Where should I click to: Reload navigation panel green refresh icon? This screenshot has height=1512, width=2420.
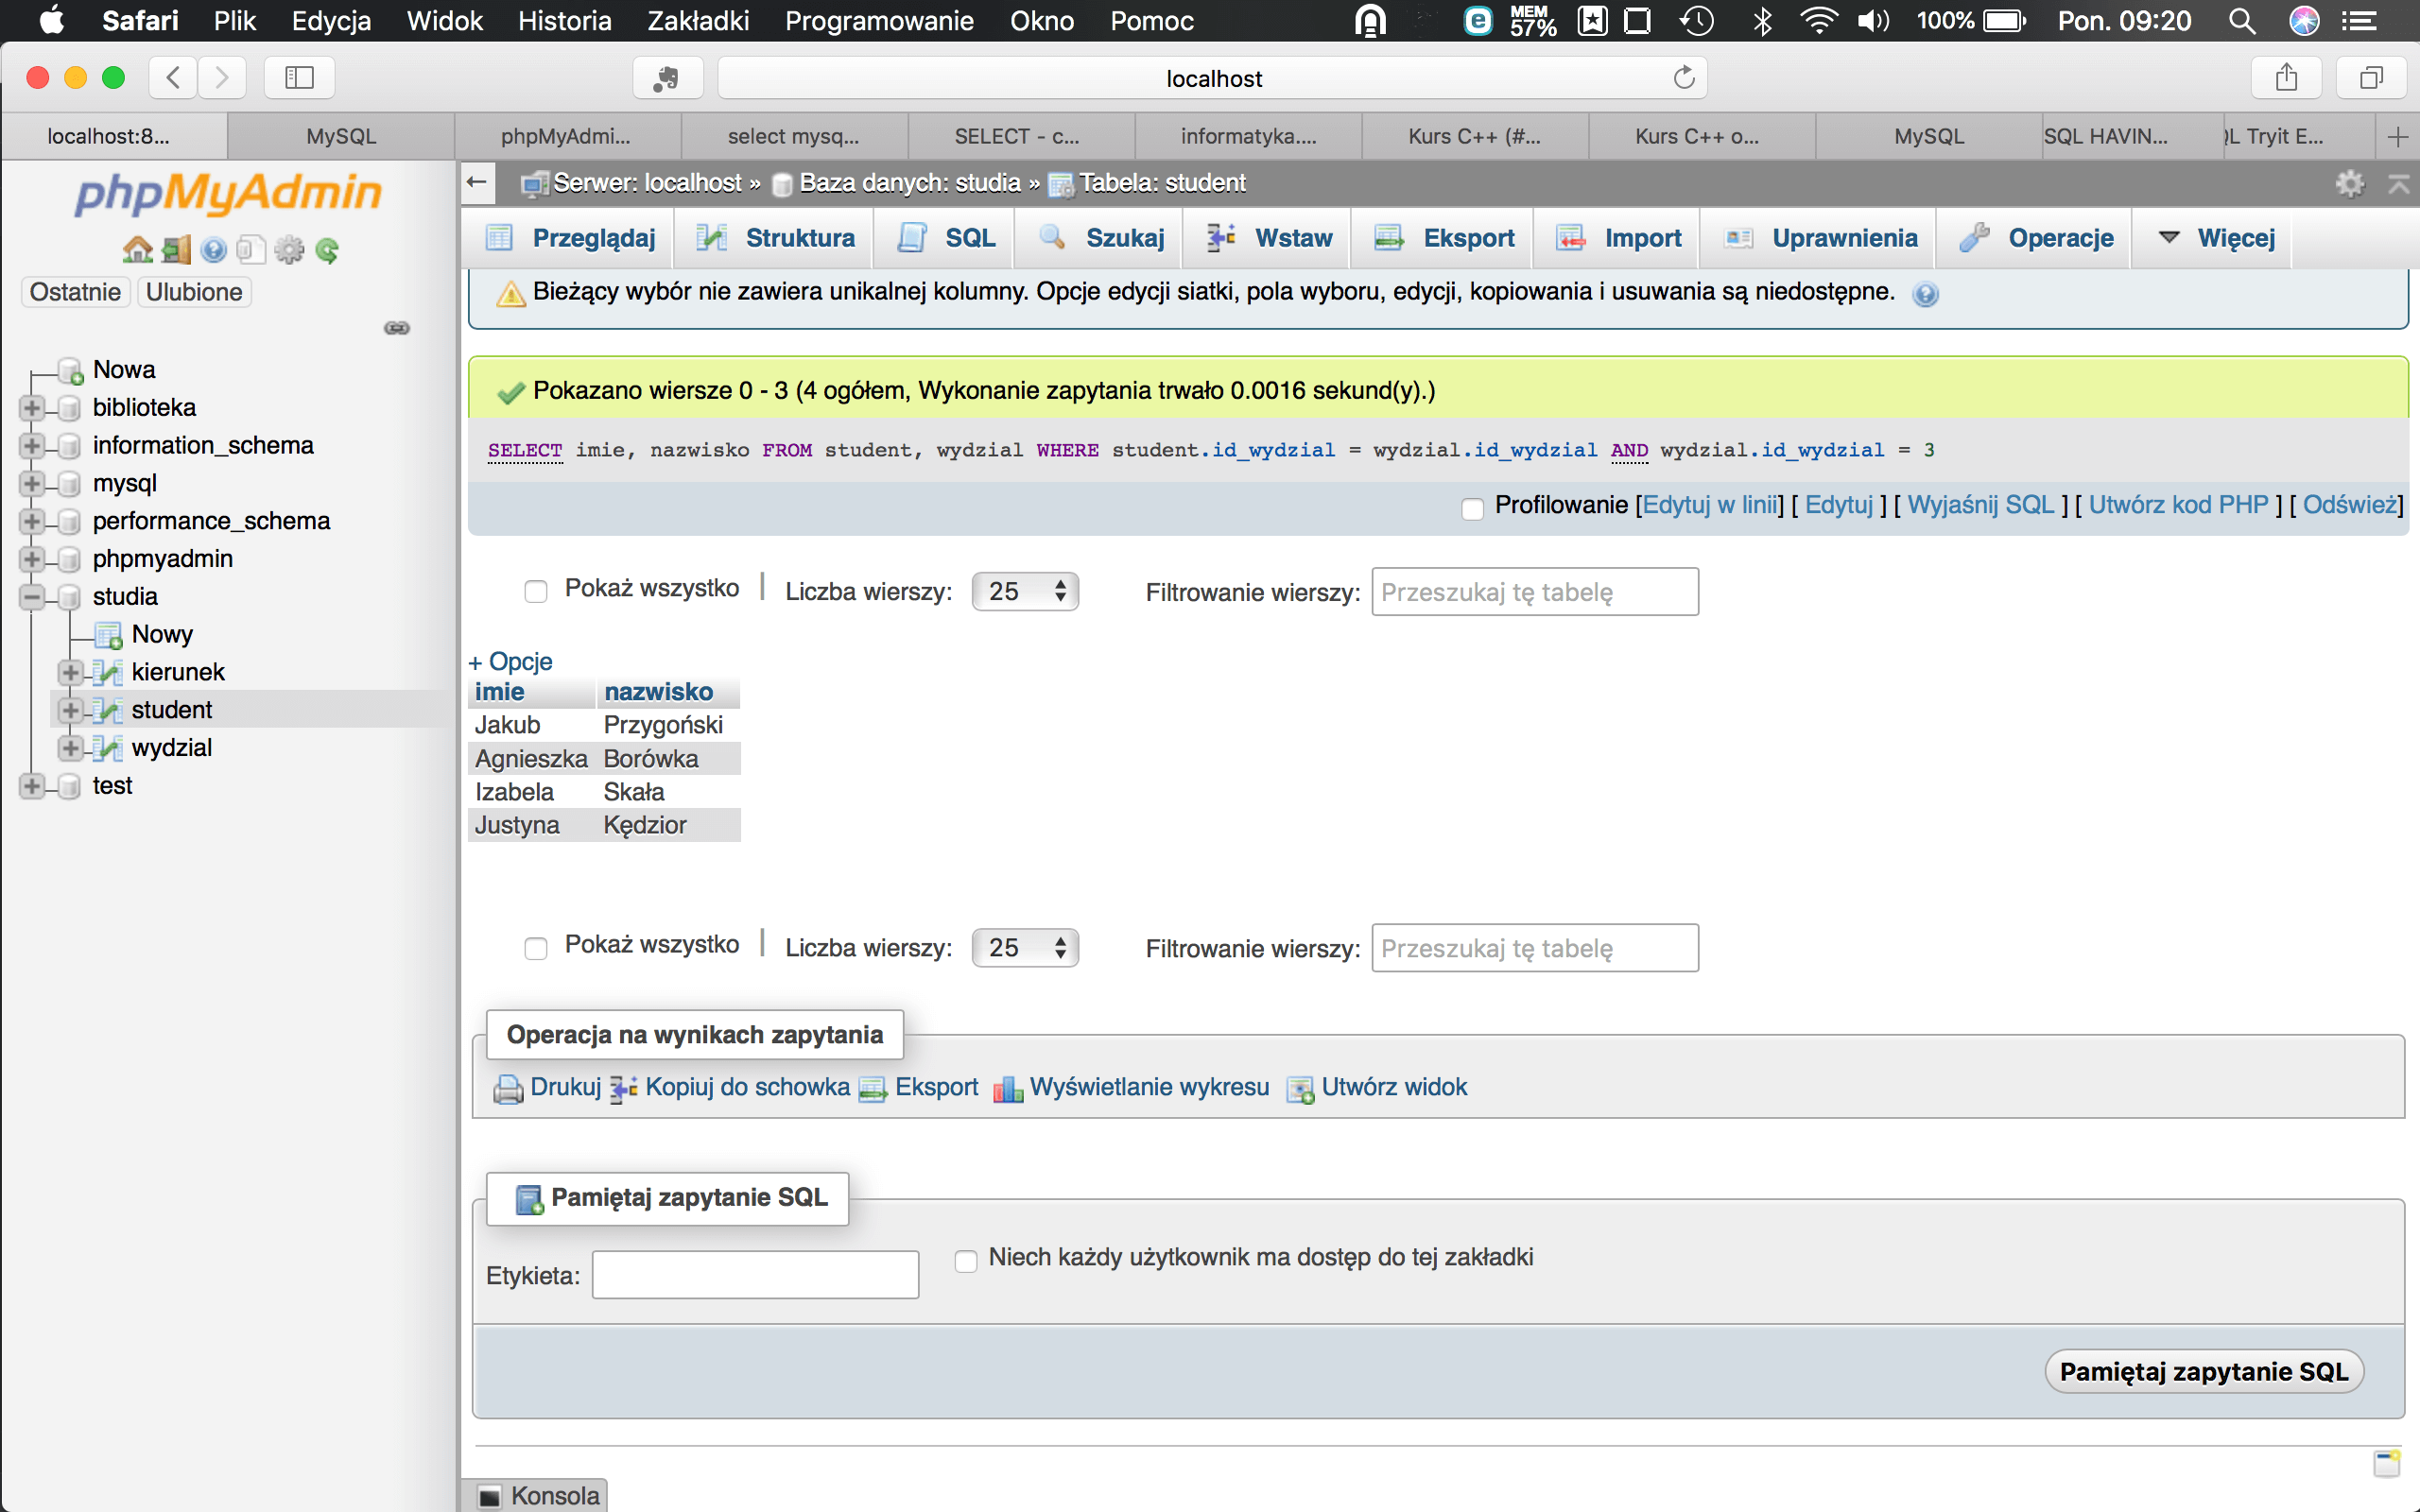[x=327, y=250]
